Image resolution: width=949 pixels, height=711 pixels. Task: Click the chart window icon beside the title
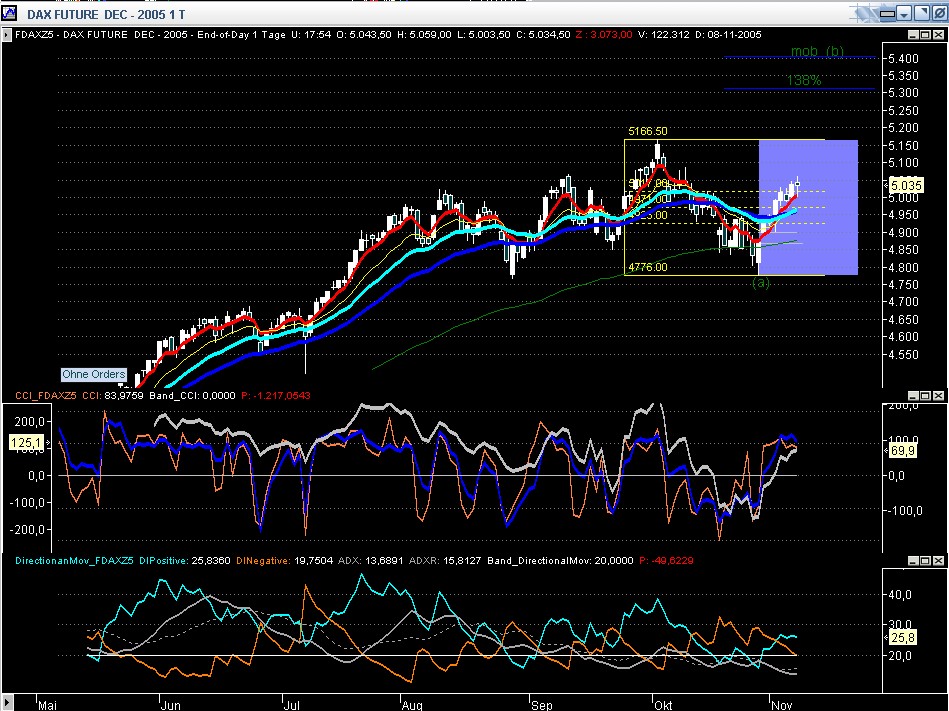coord(9,13)
